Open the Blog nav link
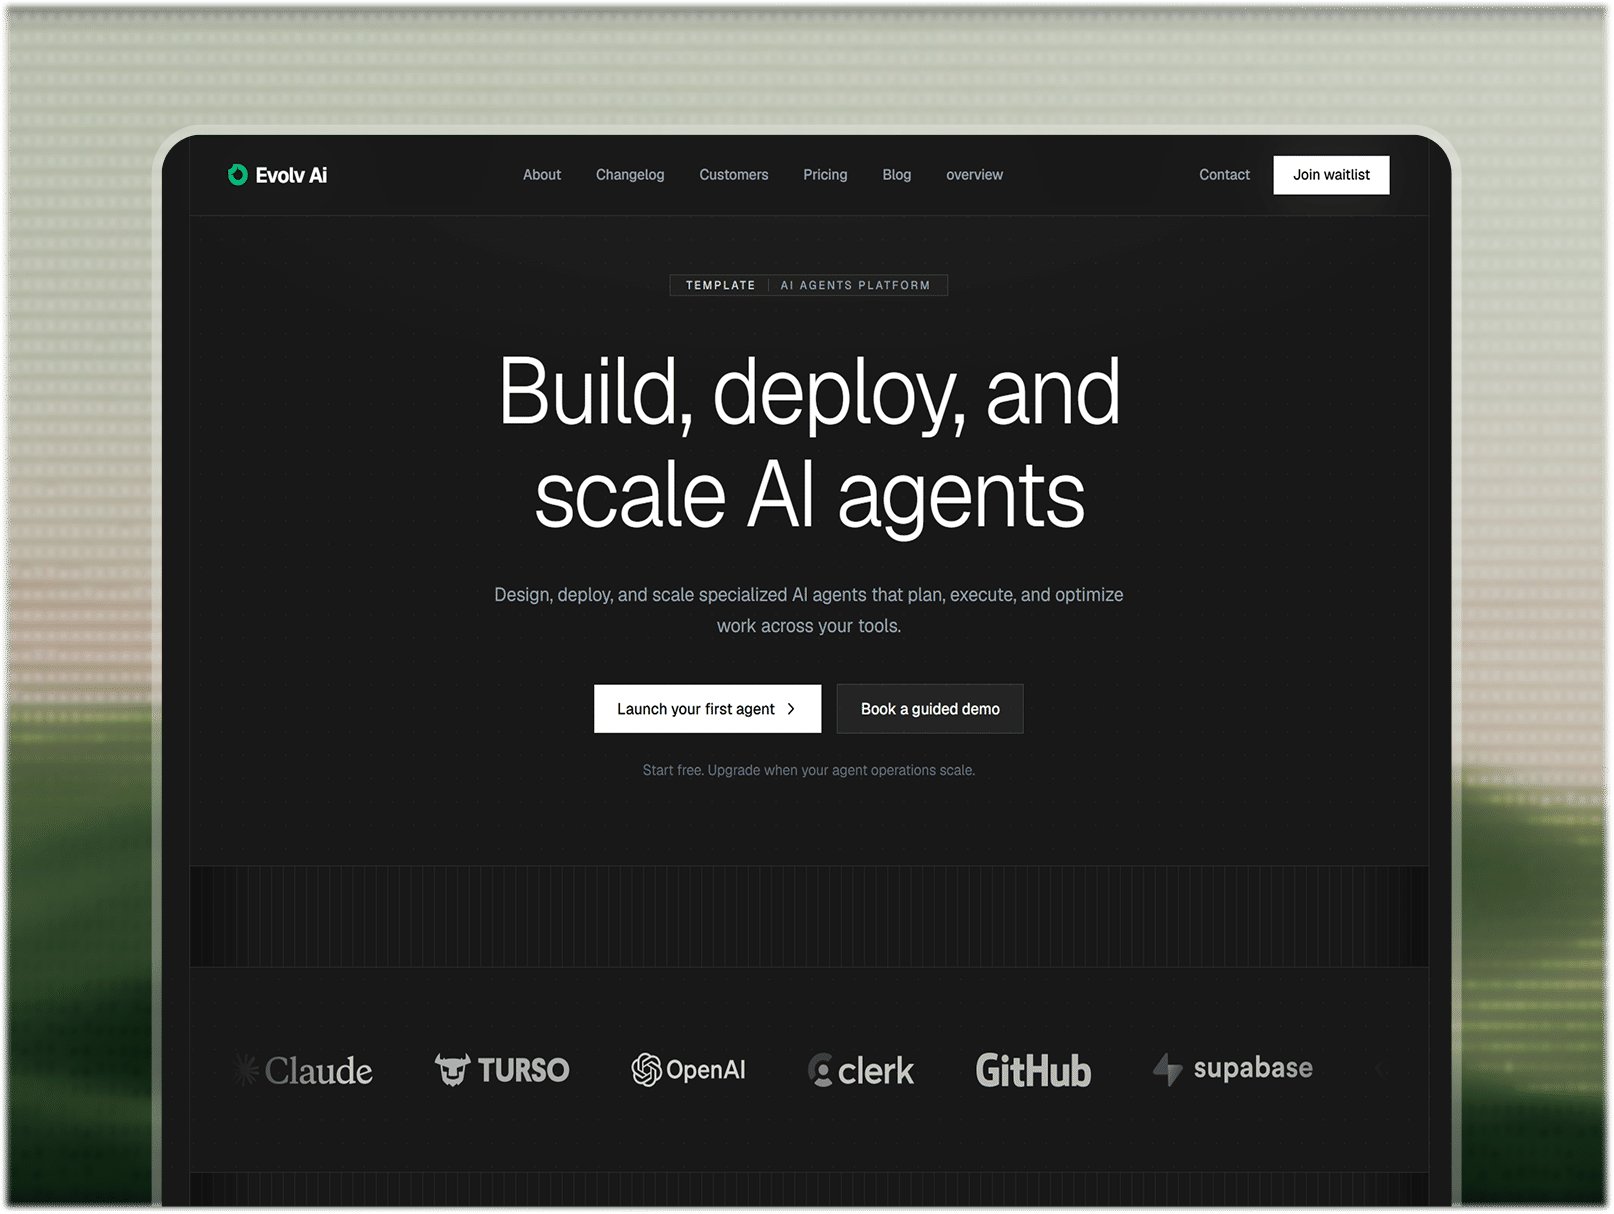 [x=897, y=175]
